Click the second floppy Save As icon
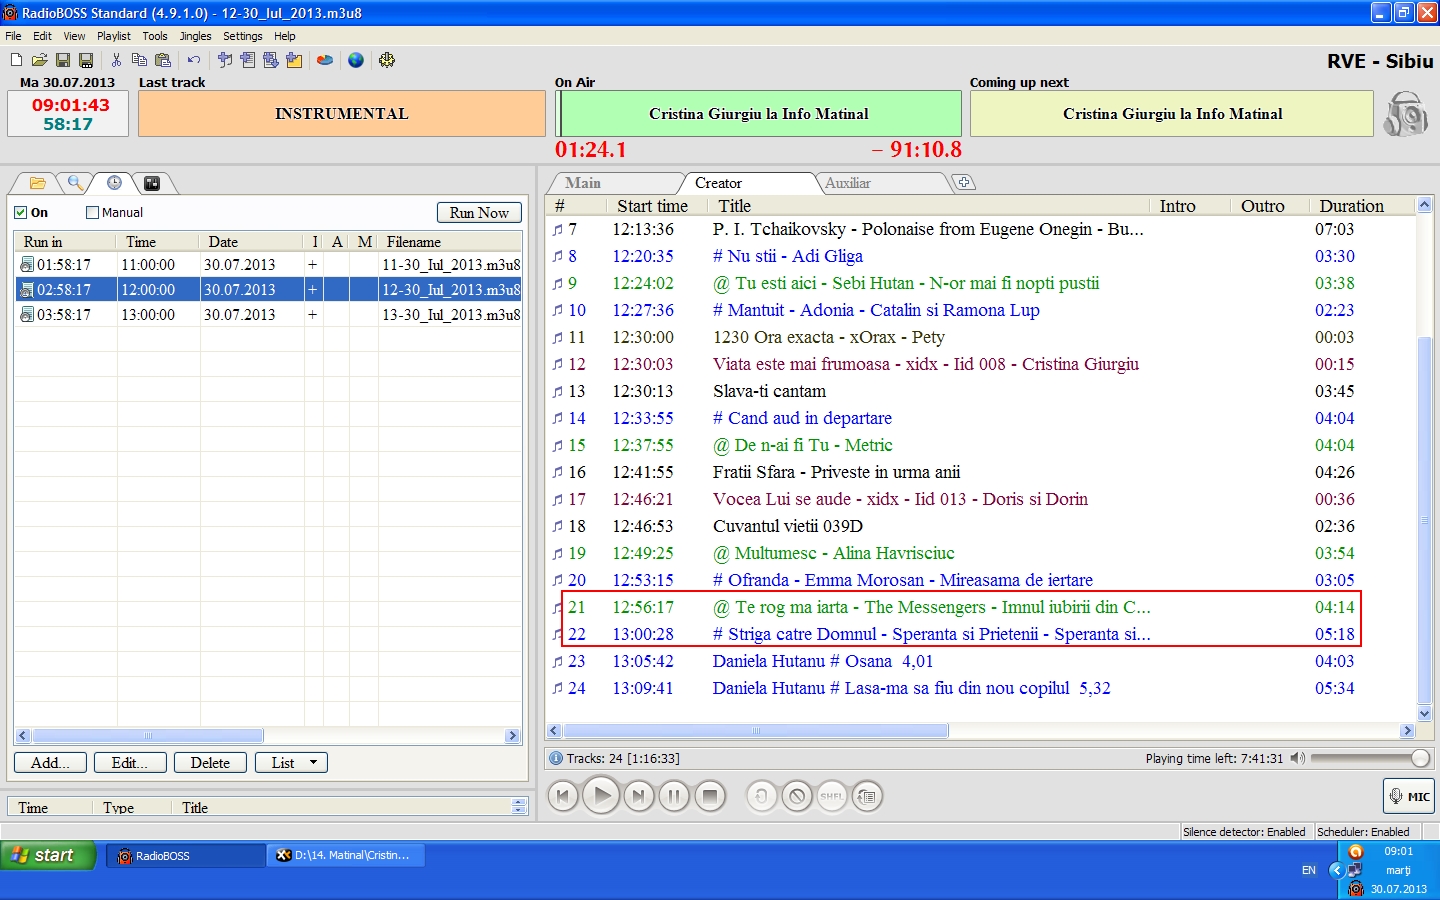Viewport: 1440px width, 900px height. 86,60
